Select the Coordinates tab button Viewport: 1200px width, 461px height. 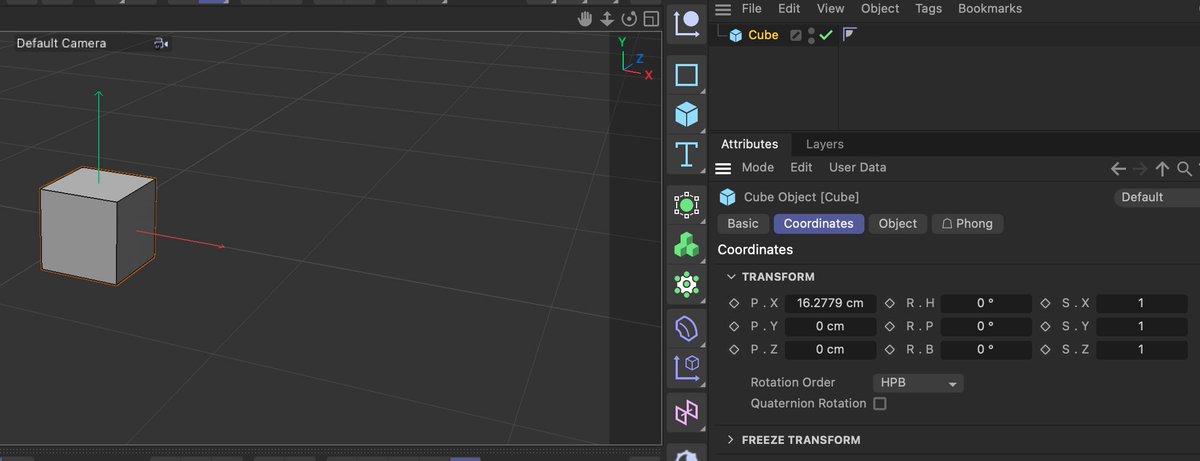click(819, 224)
